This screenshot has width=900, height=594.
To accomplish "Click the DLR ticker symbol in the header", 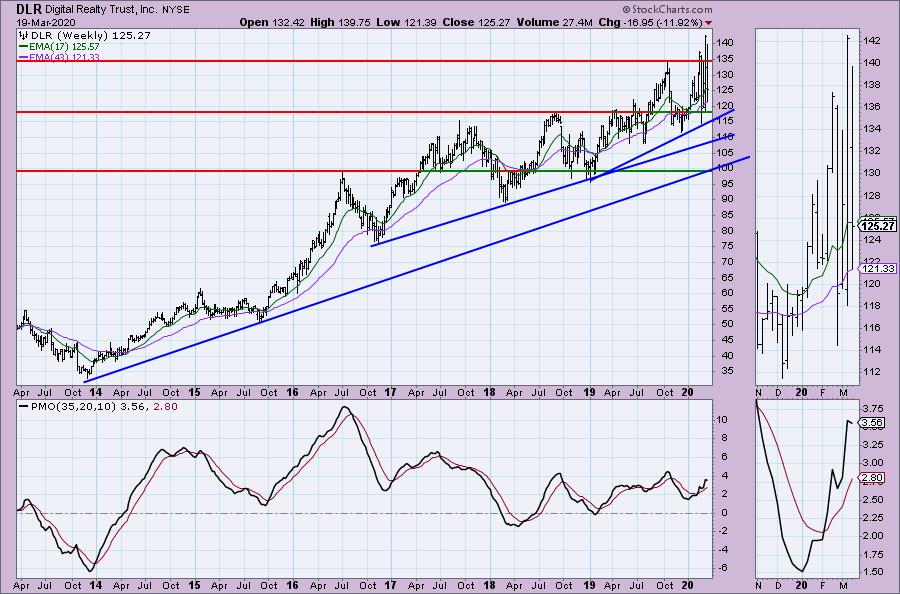I will (x=28, y=9).
